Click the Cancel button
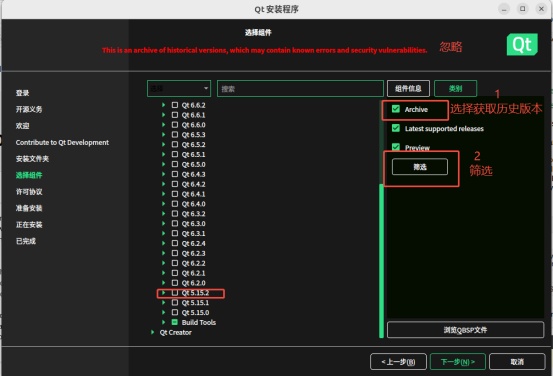Screen dimensions: 553x377 [x=517, y=361]
